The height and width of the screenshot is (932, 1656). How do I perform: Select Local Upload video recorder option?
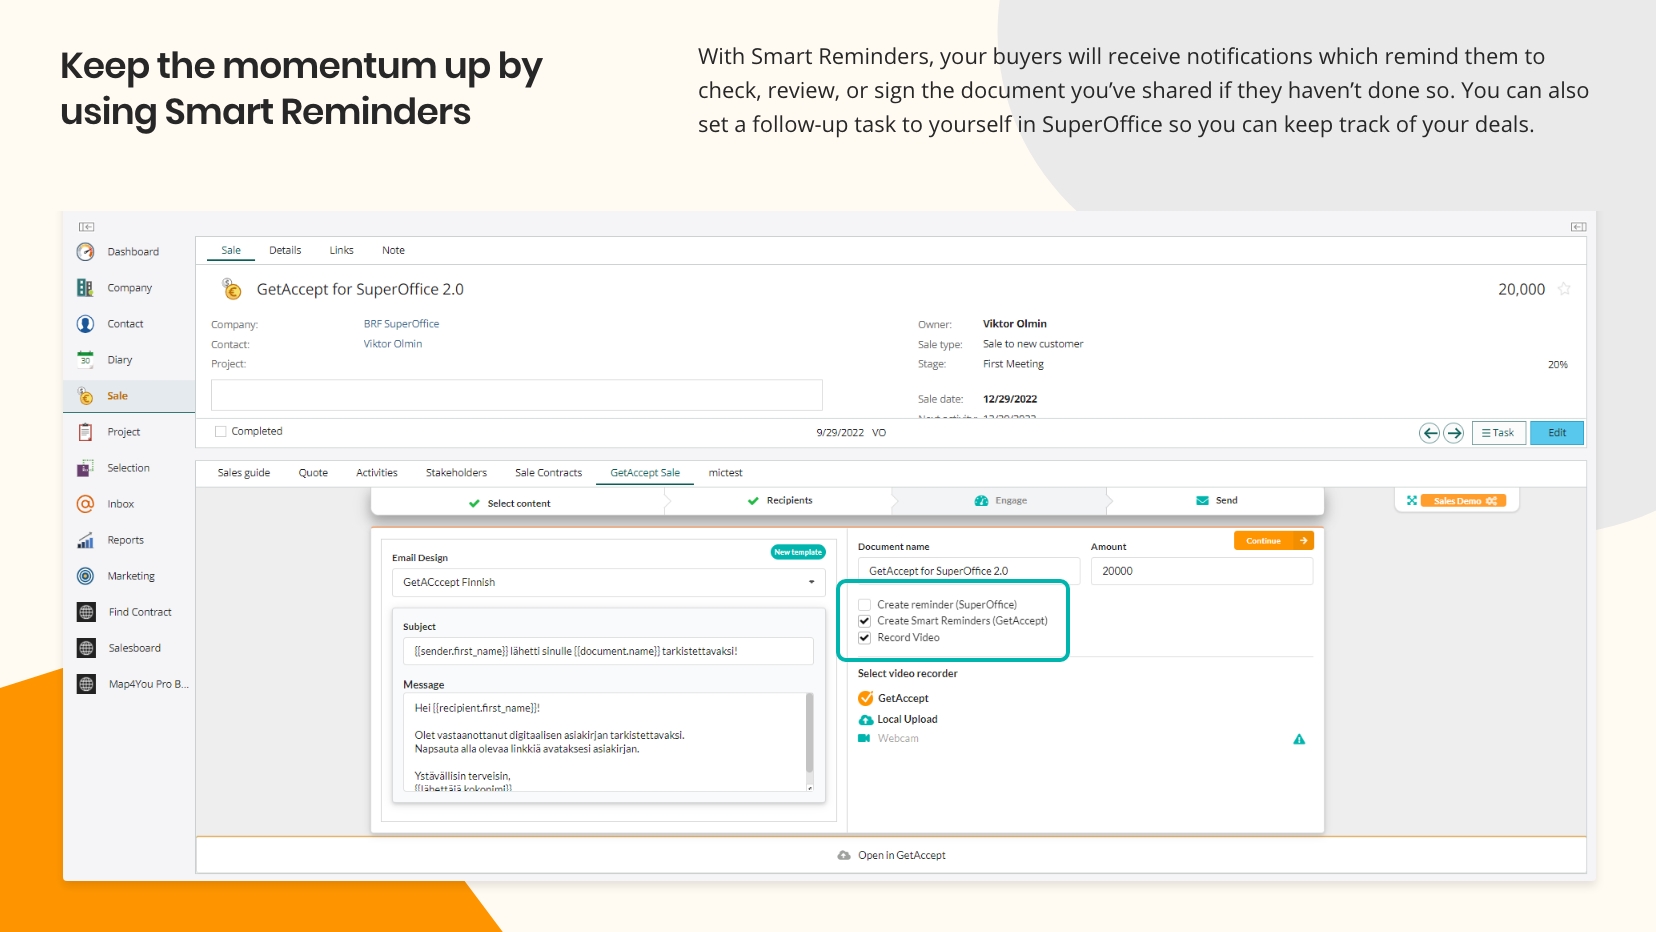click(x=898, y=719)
